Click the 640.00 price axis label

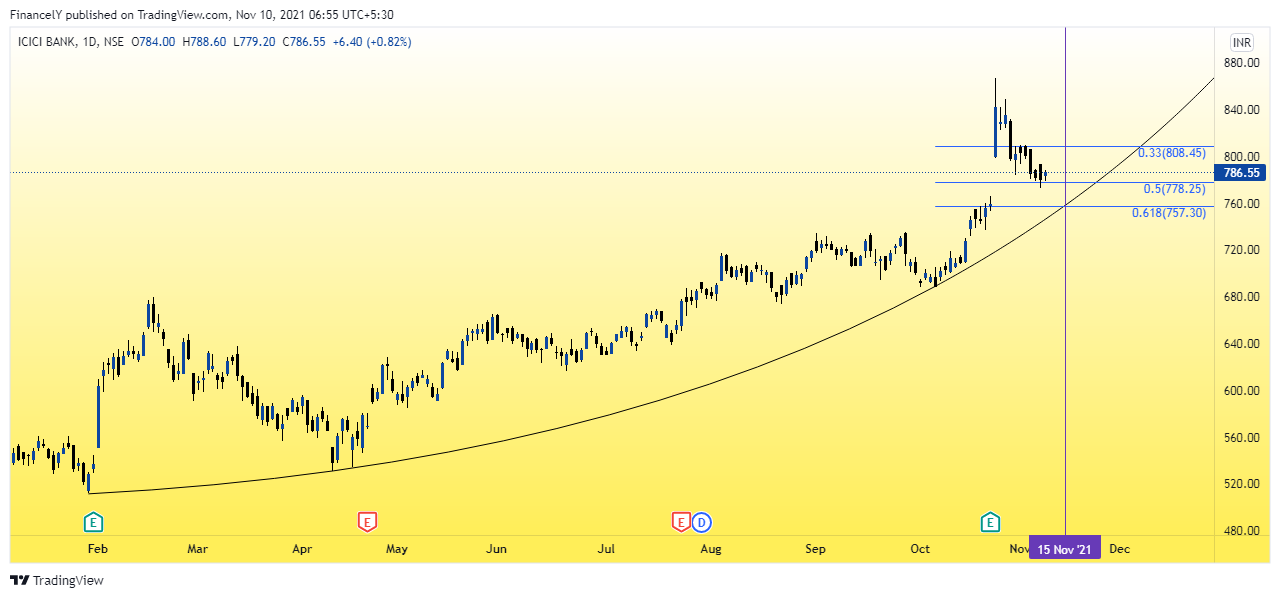tap(1240, 344)
